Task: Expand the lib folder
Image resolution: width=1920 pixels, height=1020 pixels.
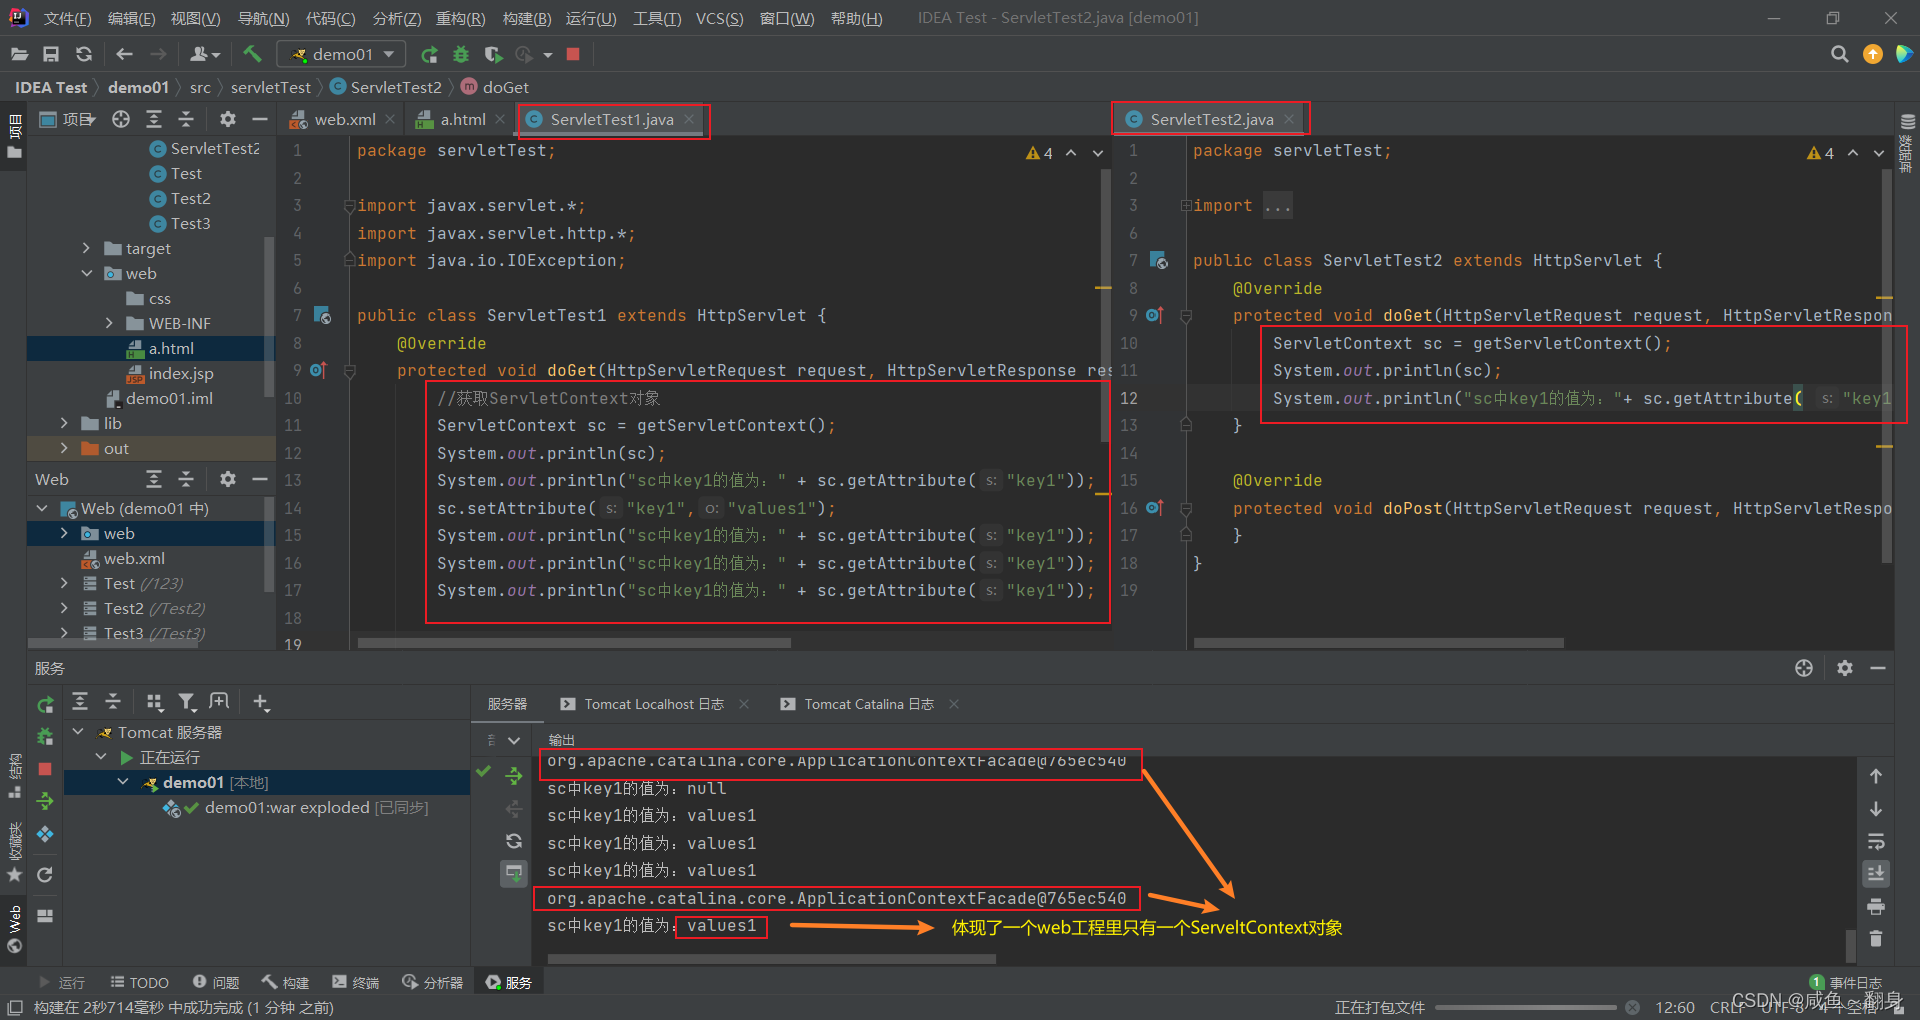Action: [x=64, y=423]
